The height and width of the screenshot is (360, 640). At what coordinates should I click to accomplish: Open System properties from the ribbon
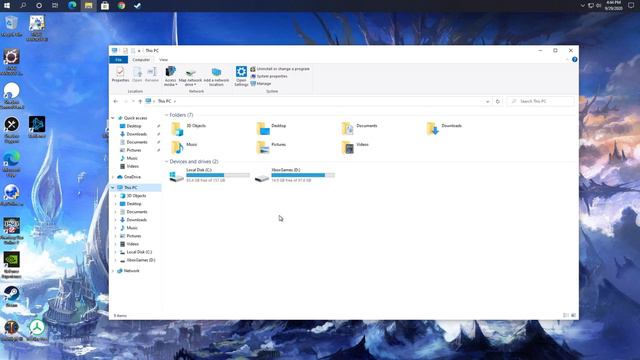(269, 76)
